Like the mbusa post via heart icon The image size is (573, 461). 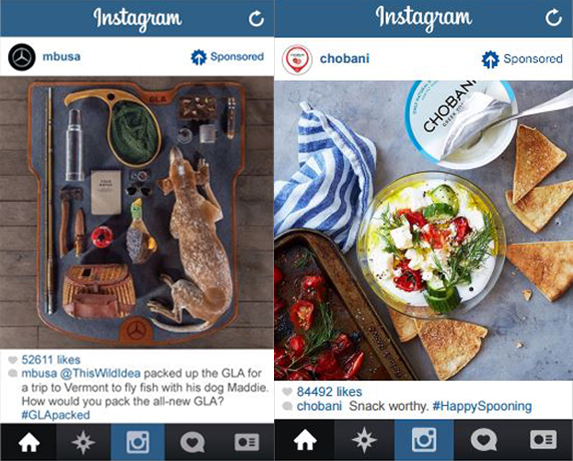(13, 360)
